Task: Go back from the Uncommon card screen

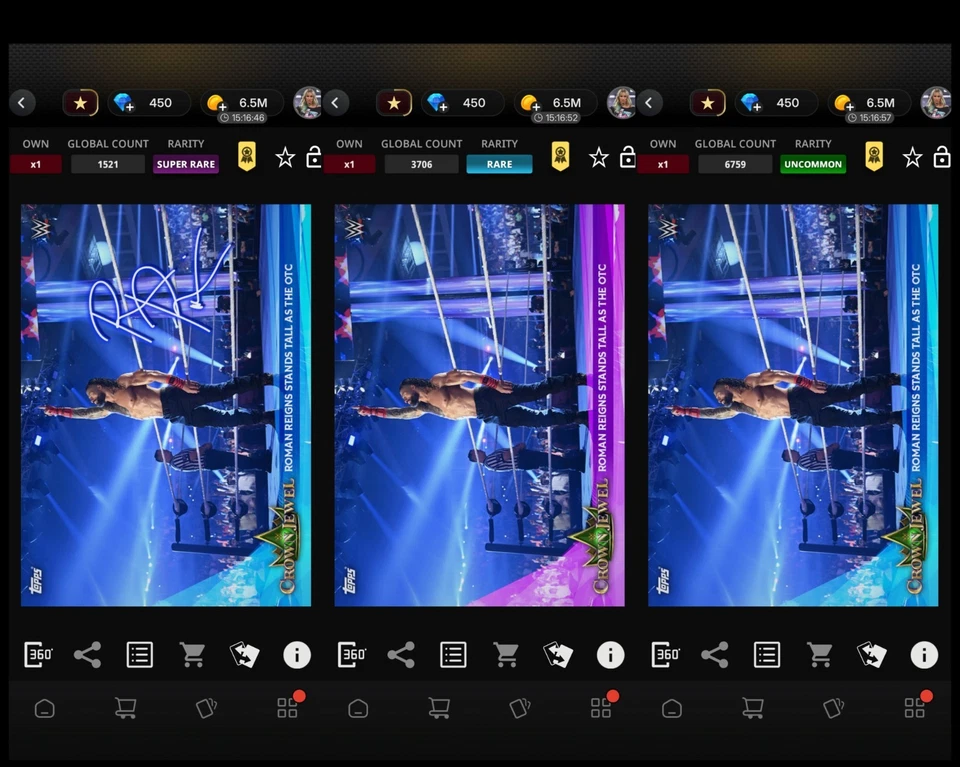Action: click(648, 102)
